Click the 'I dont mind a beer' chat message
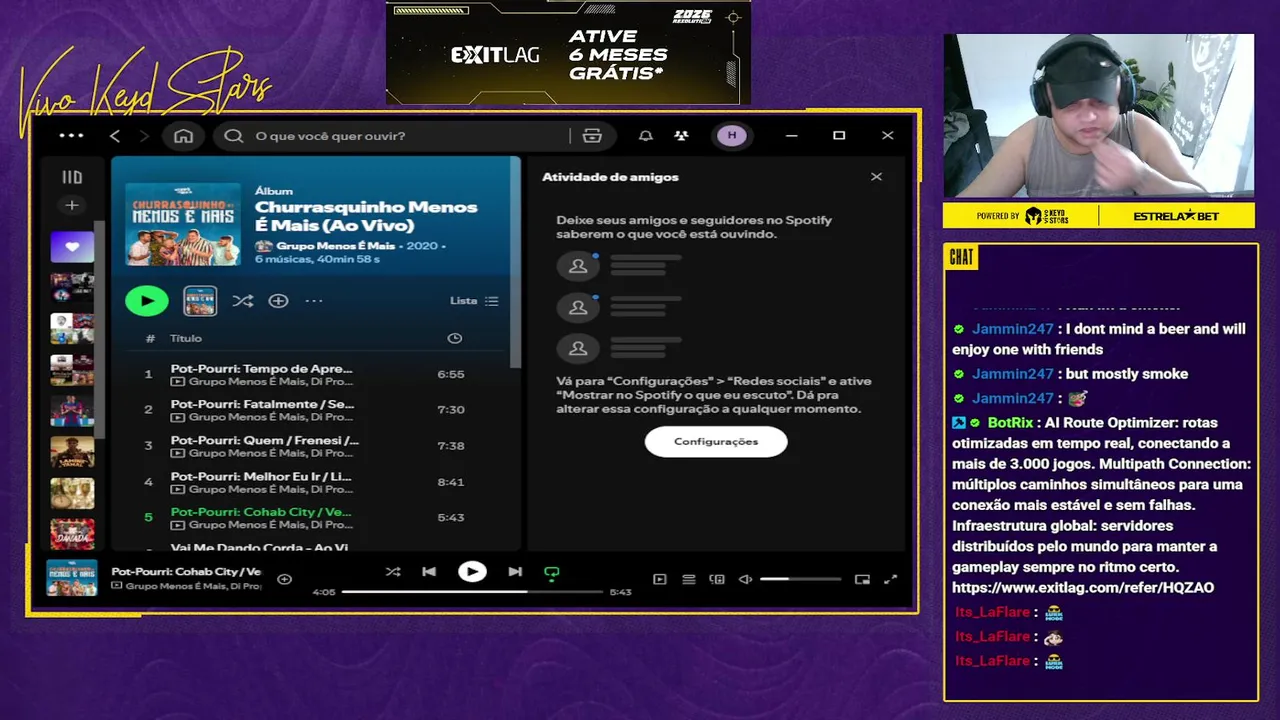The image size is (1280, 720). (x=1100, y=339)
